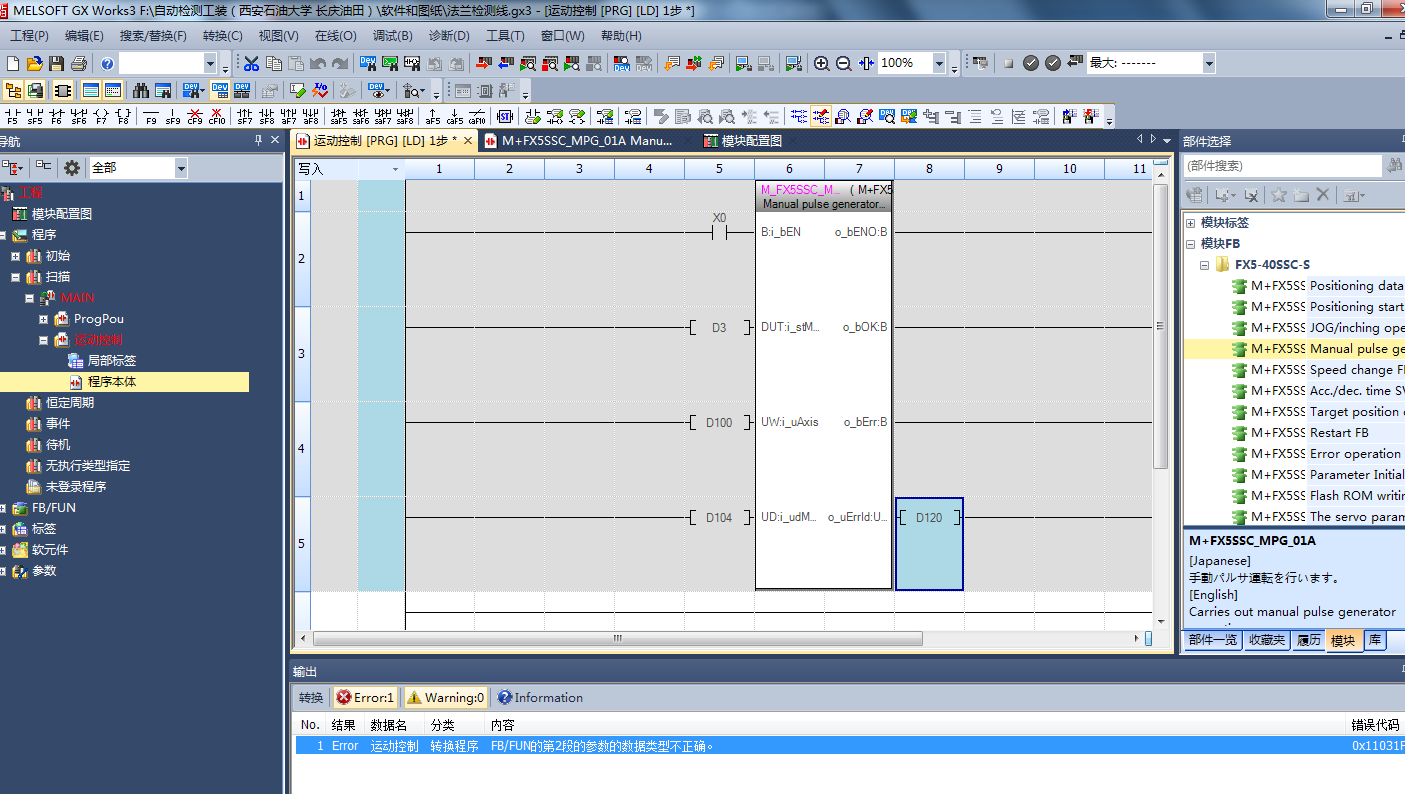
Task: Click the Zoom In magnifier icon
Action: (821, 63)
